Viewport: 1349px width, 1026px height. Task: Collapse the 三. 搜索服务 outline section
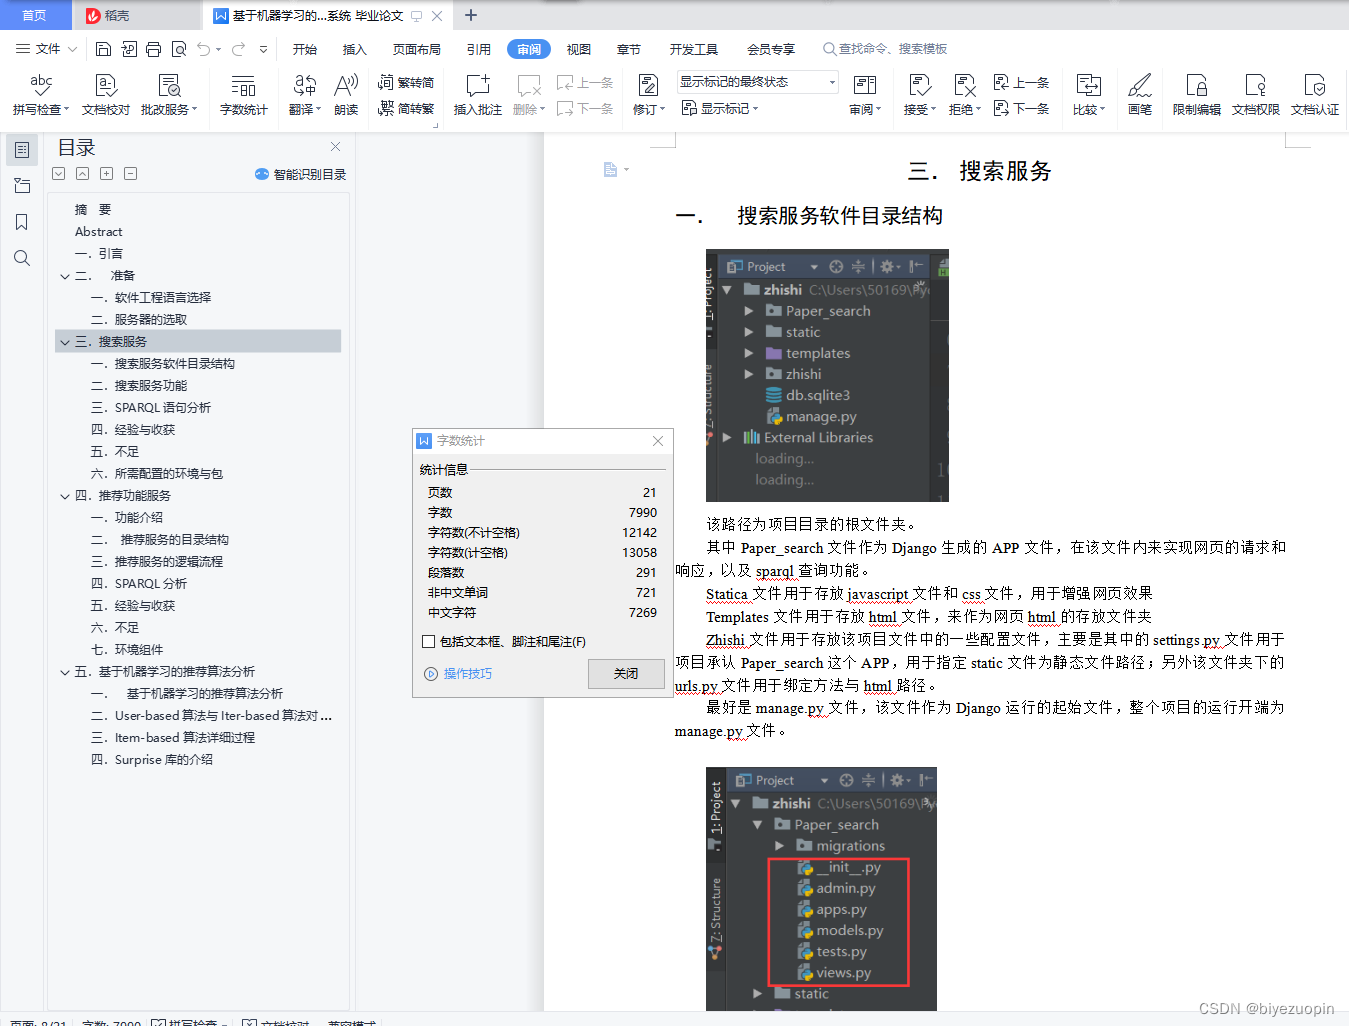tap(64, 341)
